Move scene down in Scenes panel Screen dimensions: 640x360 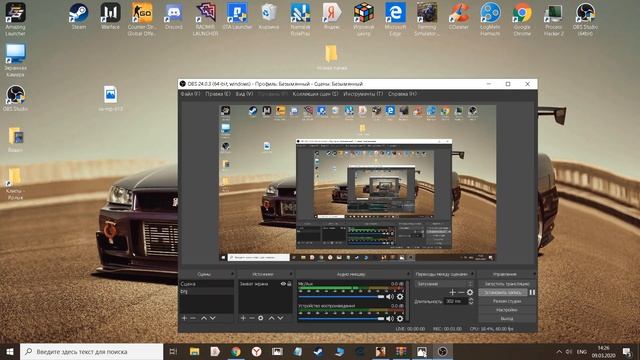click(x=212, y=318)
